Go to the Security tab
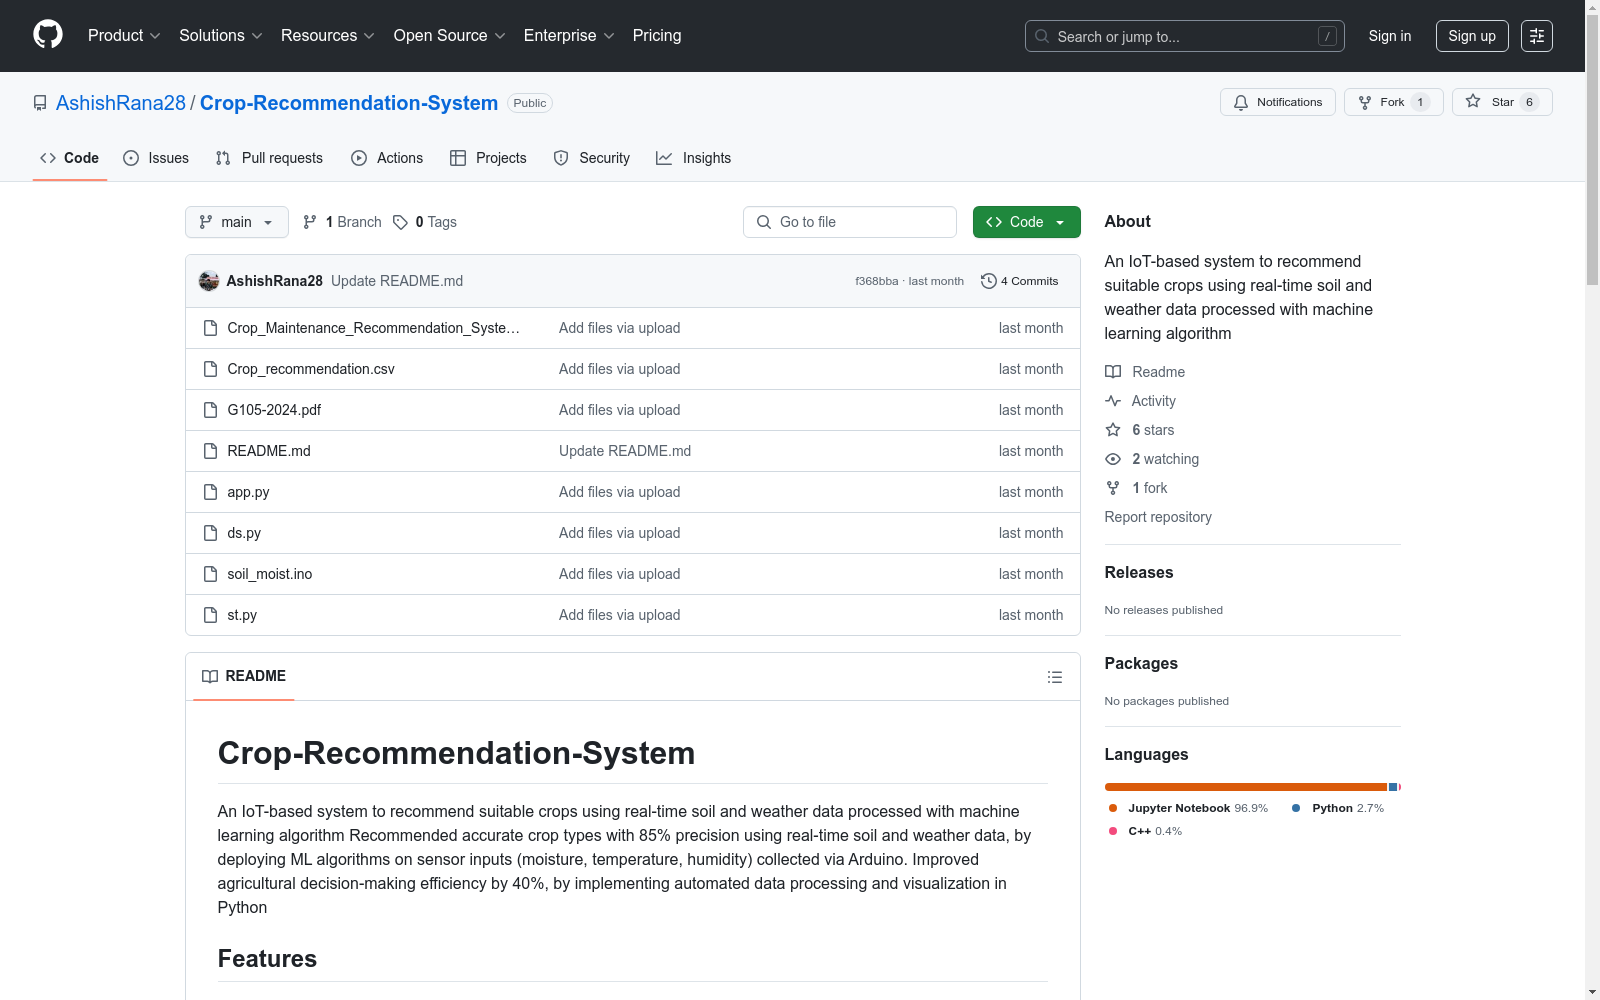 592,158
